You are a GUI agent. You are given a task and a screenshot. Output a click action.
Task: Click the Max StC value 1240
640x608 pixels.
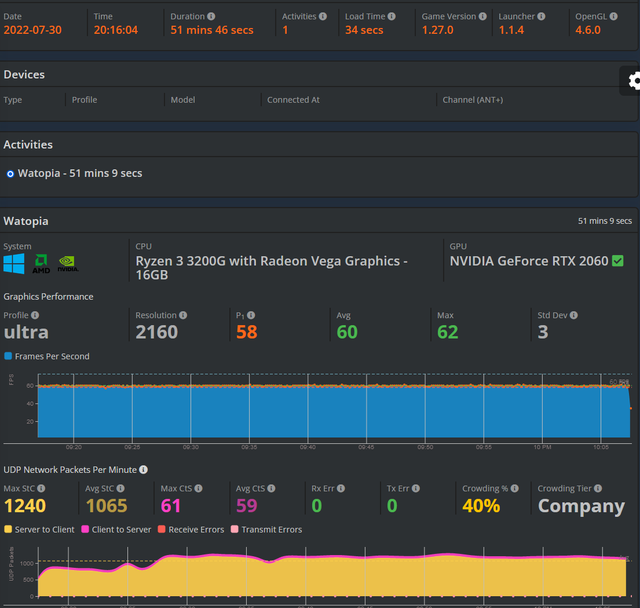click(25, 506)
